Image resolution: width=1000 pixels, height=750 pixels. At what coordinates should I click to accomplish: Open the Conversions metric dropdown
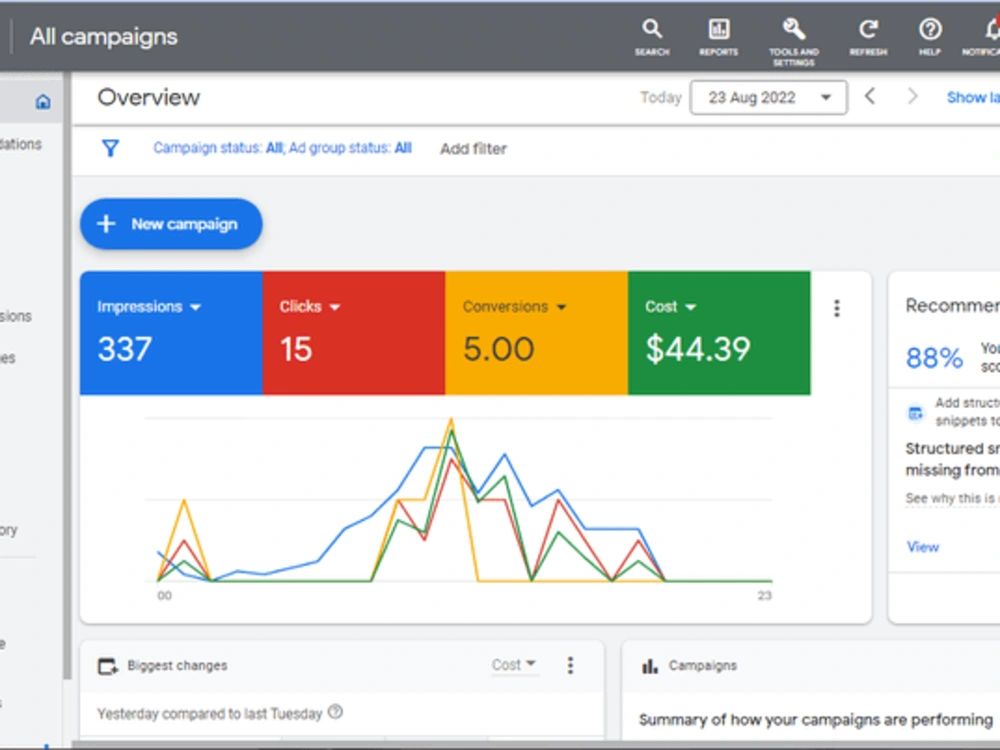(515, 307)
